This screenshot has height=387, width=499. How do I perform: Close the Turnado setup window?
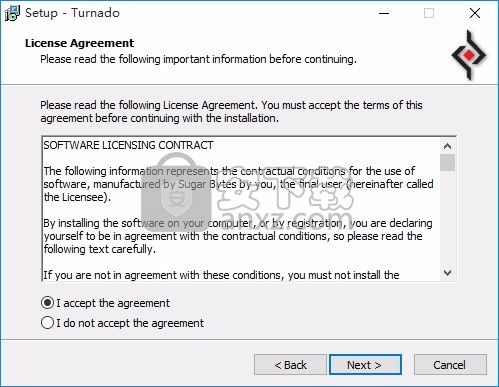tap(475, 13)
